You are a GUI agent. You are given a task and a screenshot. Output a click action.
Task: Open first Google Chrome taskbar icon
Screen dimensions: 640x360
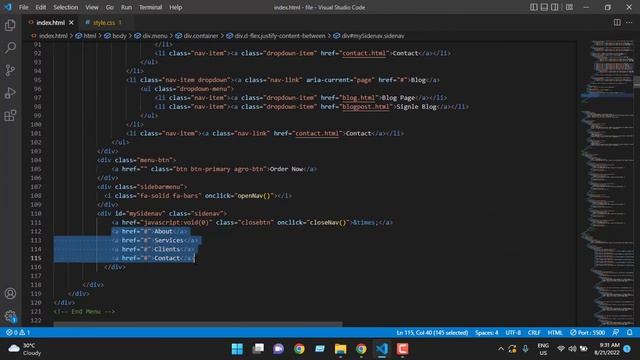click(299, 349)
